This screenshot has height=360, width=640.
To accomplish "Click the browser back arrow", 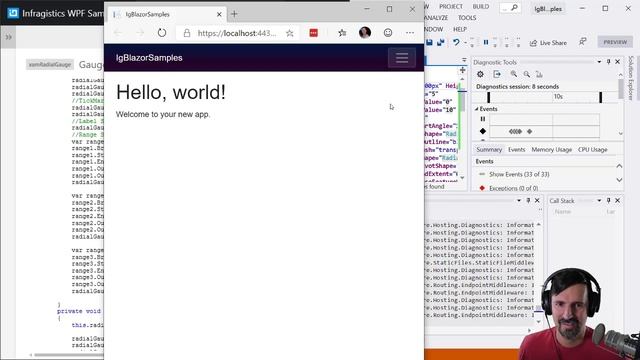I will 118,33.
